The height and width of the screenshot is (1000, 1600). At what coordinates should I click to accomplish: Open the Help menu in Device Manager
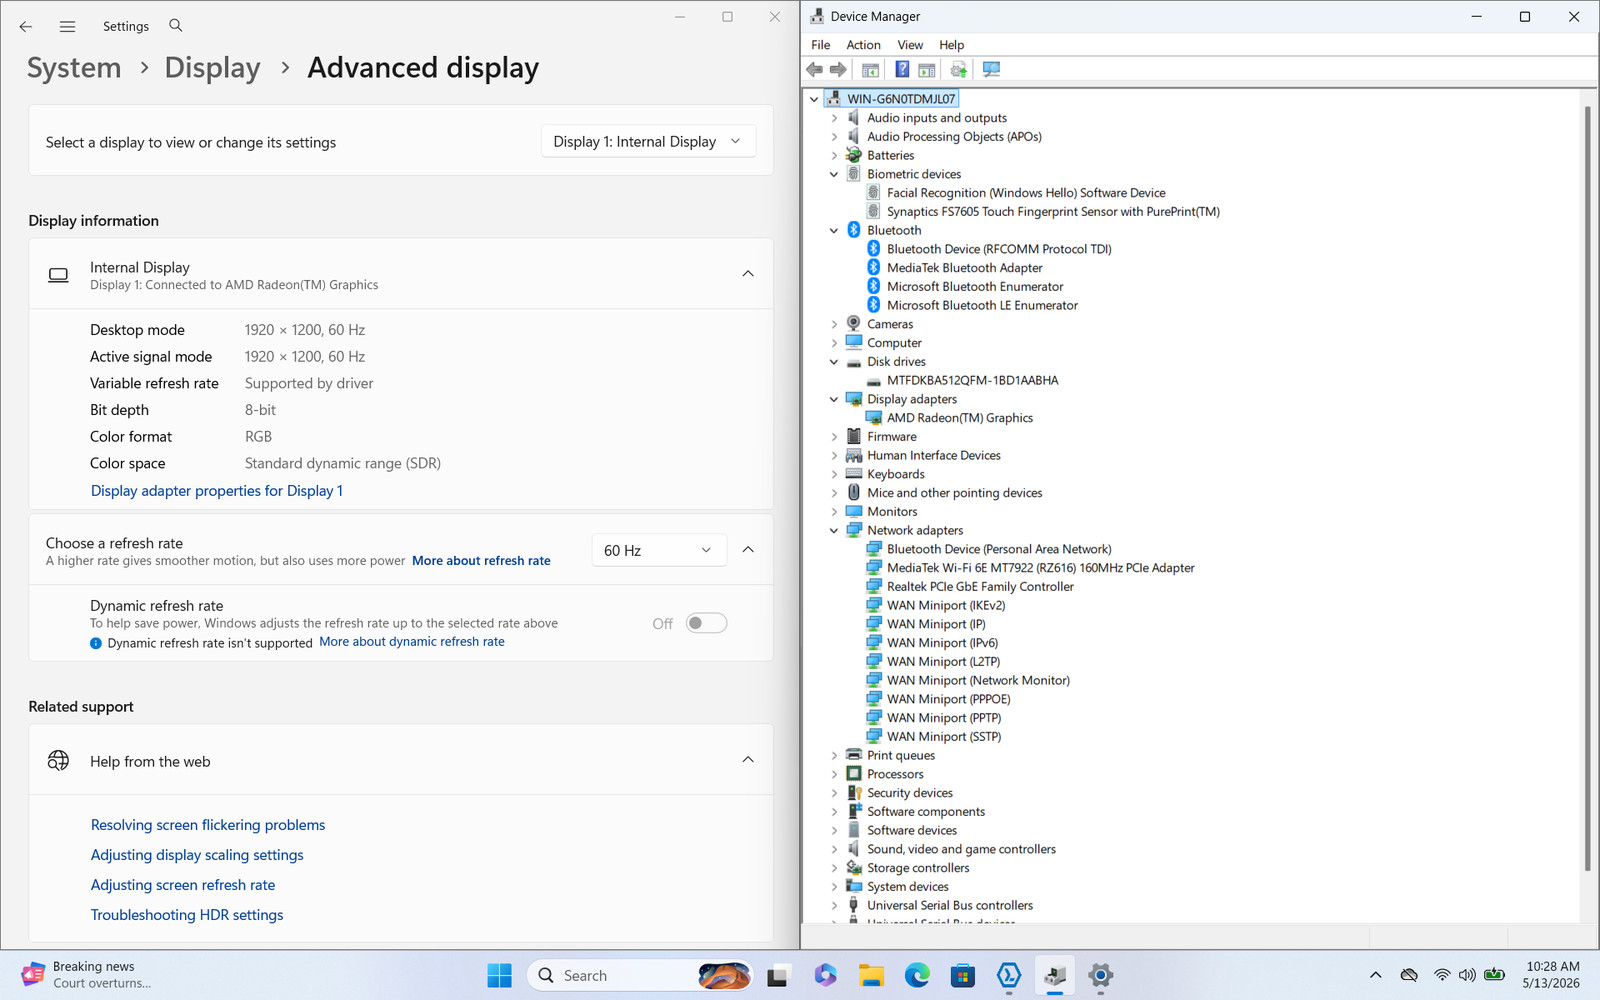951,45
